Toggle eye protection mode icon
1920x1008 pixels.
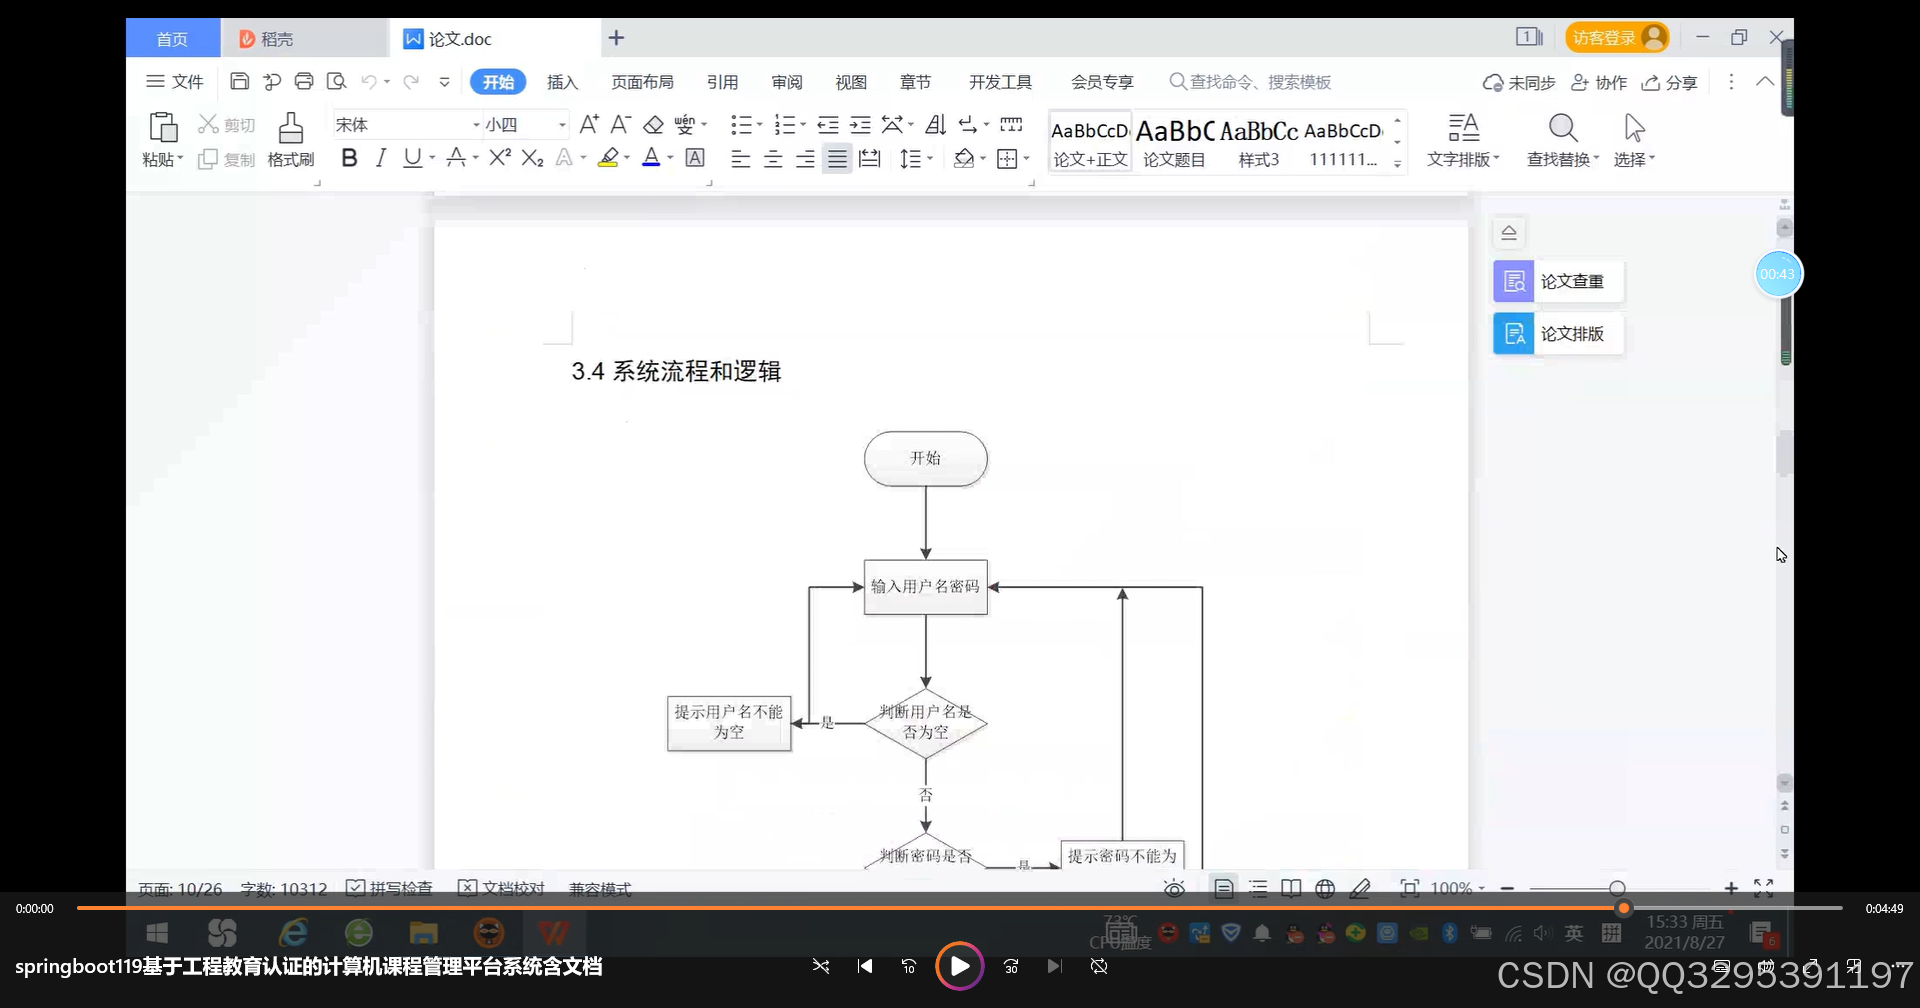point(1175,888)
